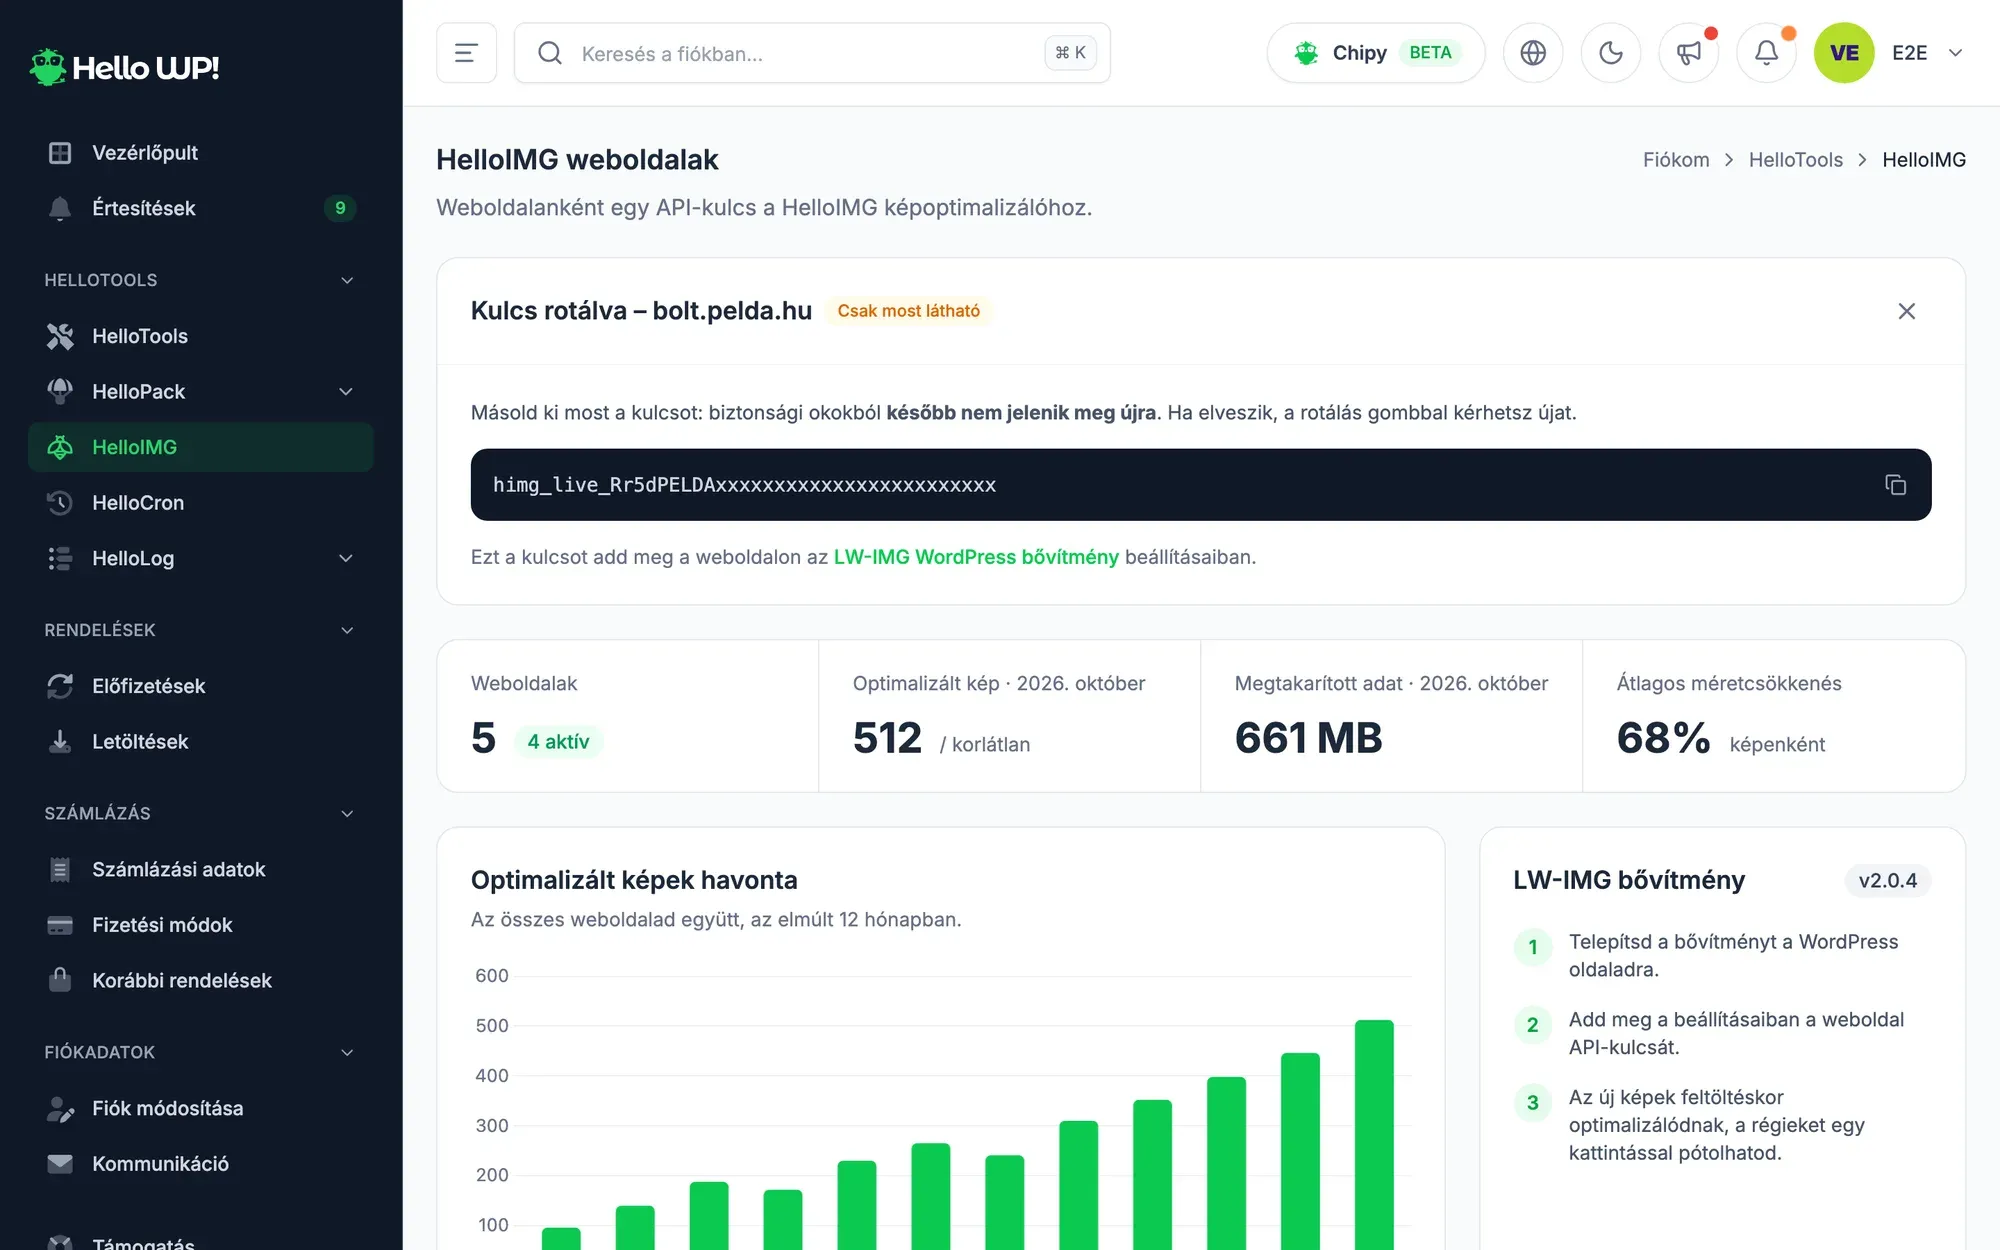The image size is (2000, 1250).
Task: Expand the HelloLog submenu chevron
Action: tap(346, 558)
